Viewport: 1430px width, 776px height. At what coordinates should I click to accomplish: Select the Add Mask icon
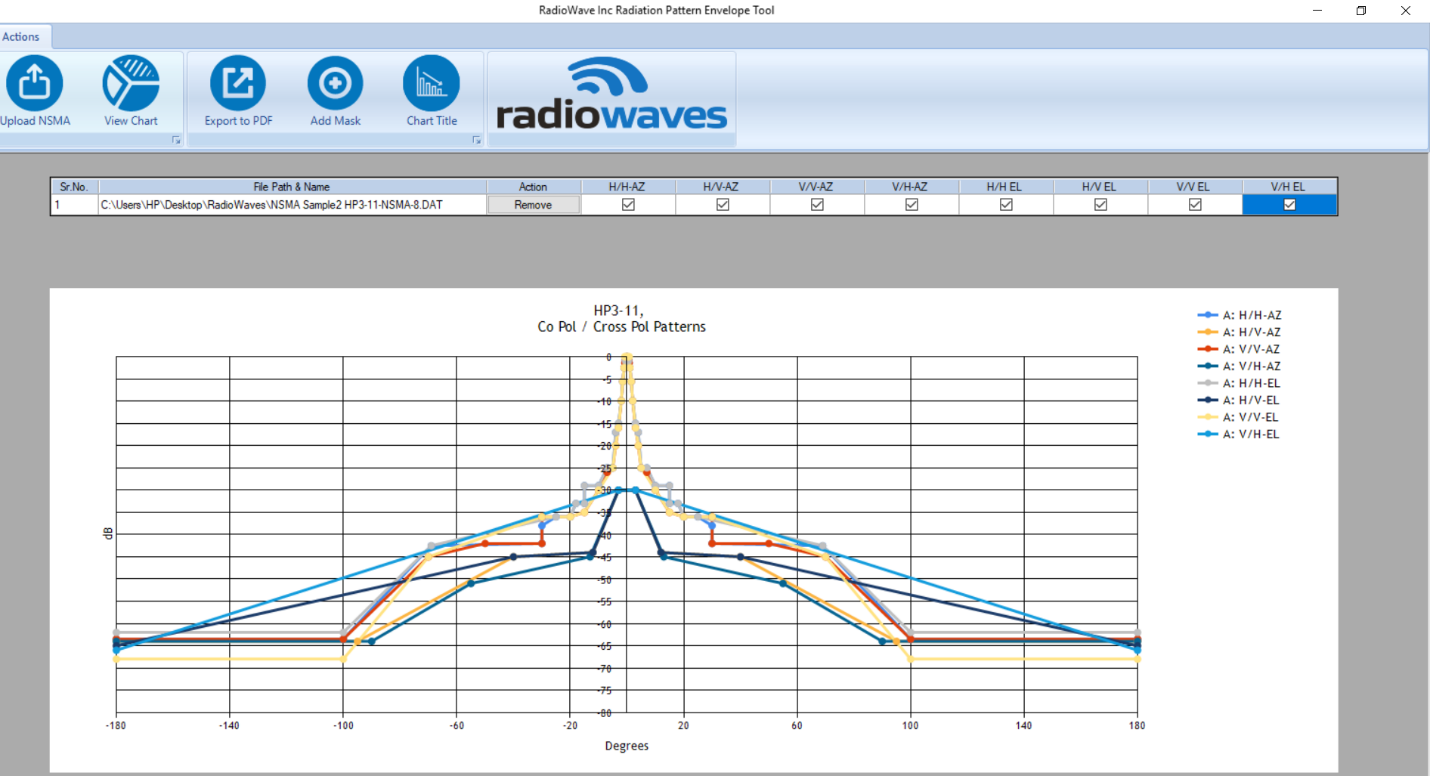point(335,83)
